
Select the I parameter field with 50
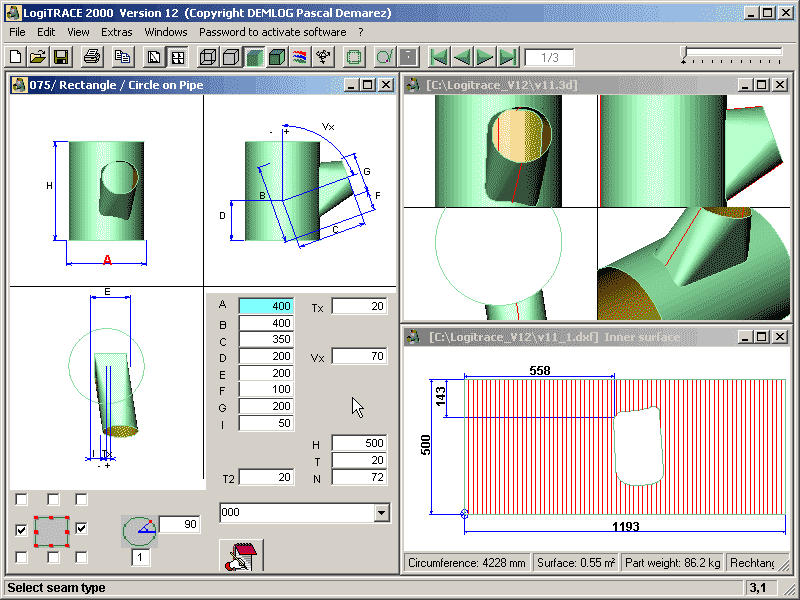(x=266, y=423)
